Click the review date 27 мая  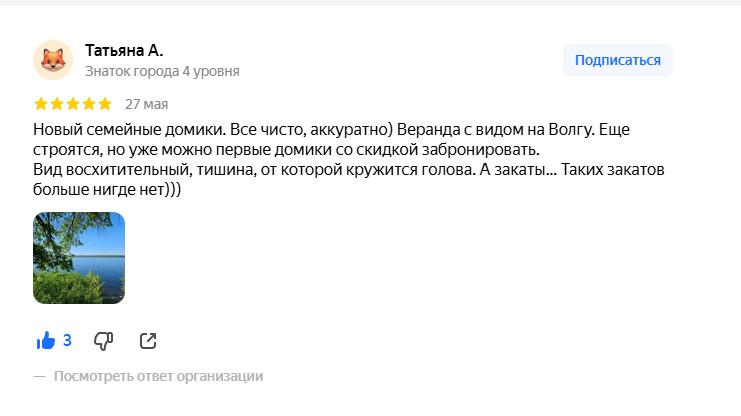pyautogui.click(x=146, y=104)
